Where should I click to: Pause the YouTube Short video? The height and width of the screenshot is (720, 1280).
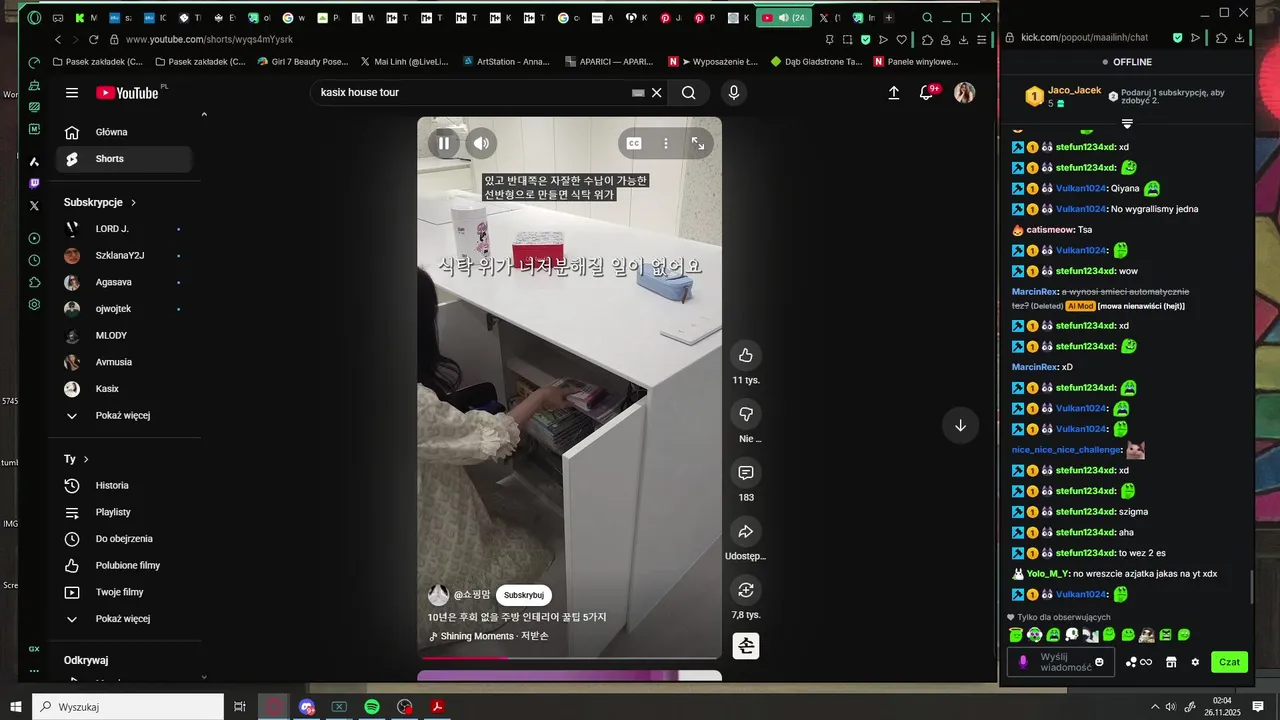(444, 143)
